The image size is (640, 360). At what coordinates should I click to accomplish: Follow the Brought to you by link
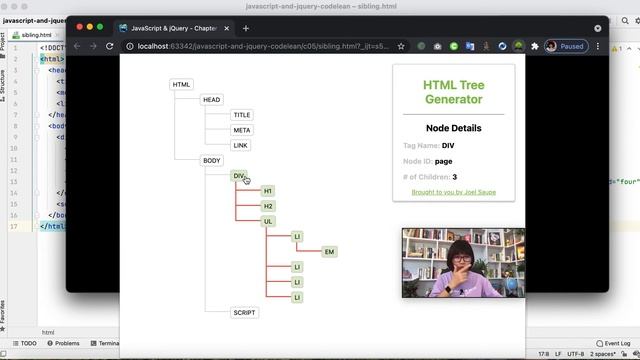click(x=453, y=192)
